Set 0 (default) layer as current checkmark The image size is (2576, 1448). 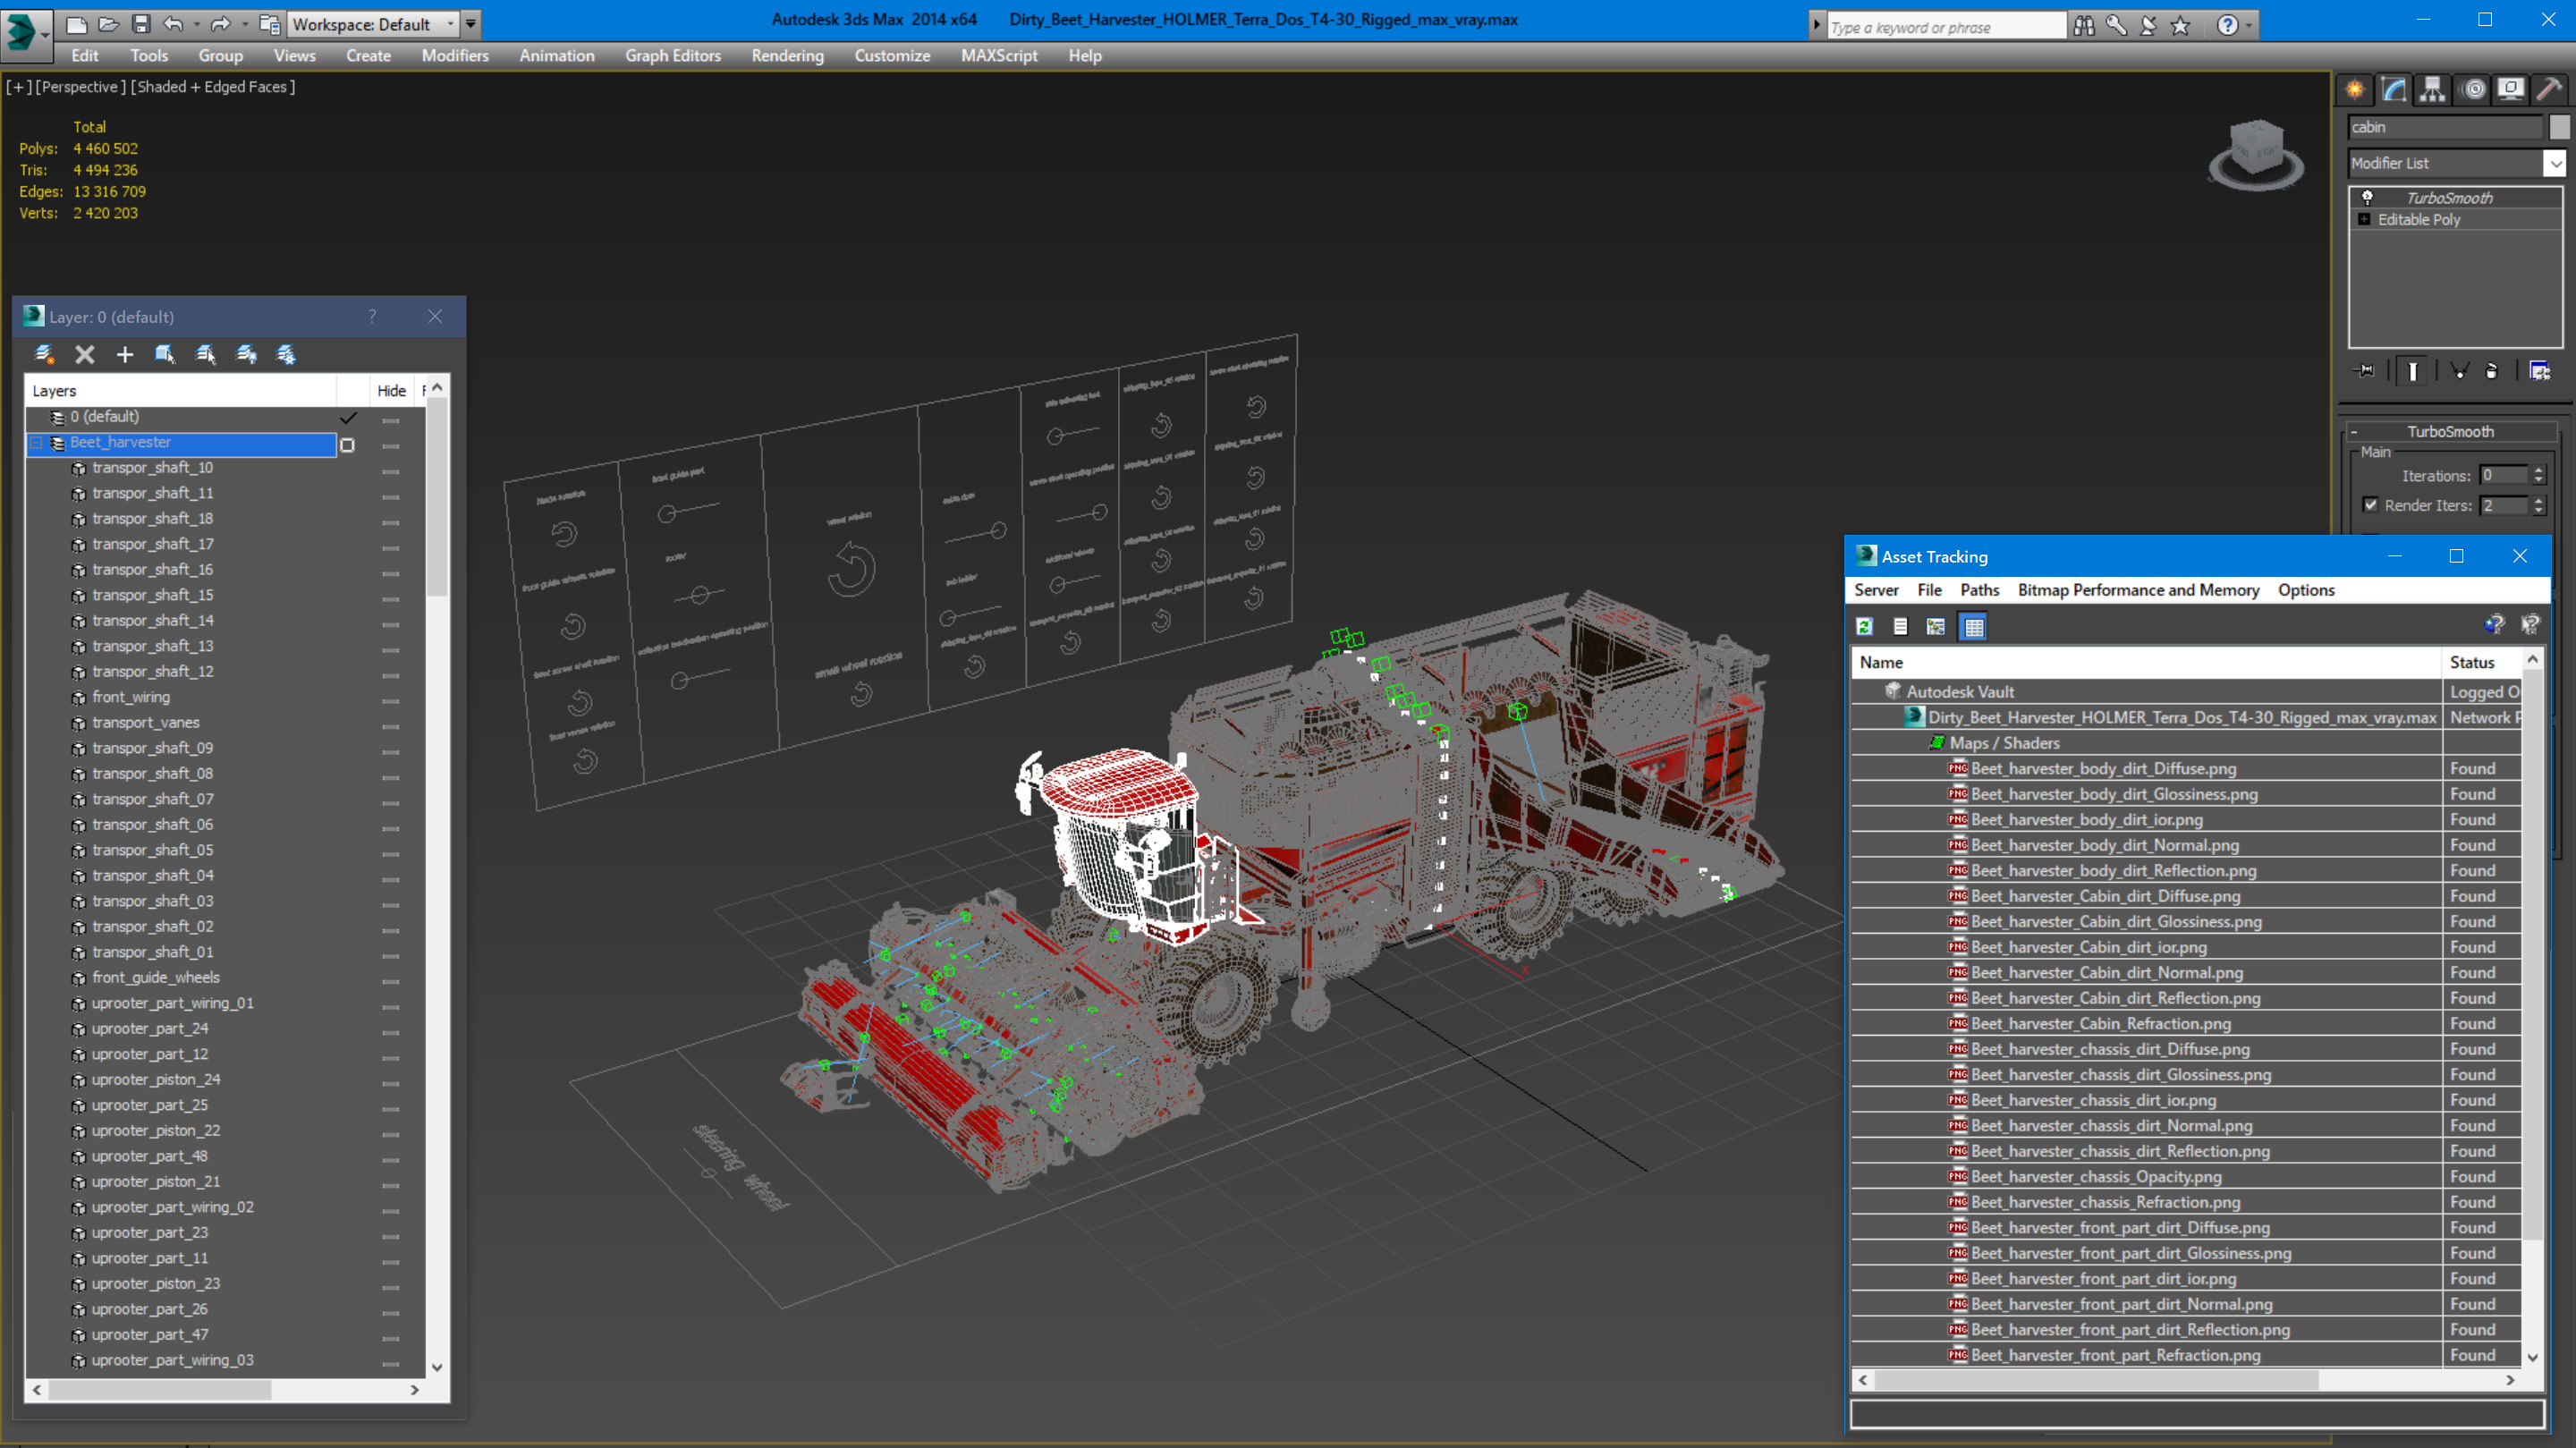point(348,417)
